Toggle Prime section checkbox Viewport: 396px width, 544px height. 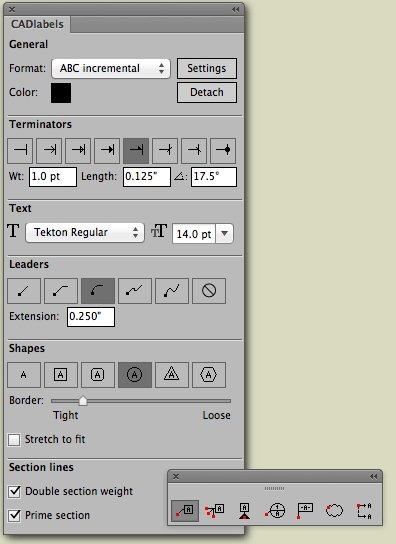[14, 515]
